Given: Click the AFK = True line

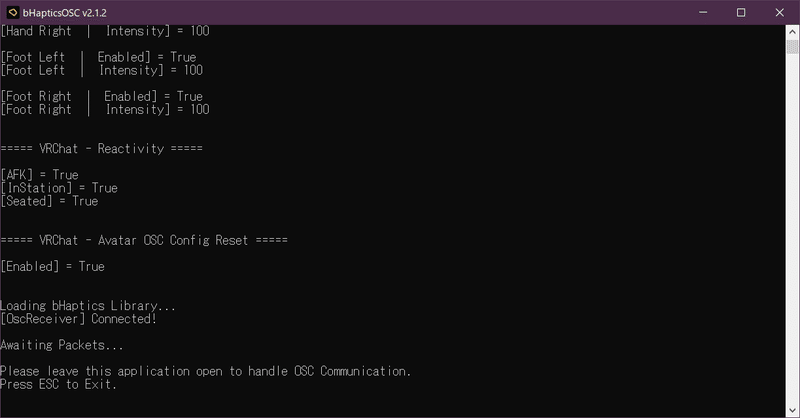Looking at the screenshot, I should 40,175.
